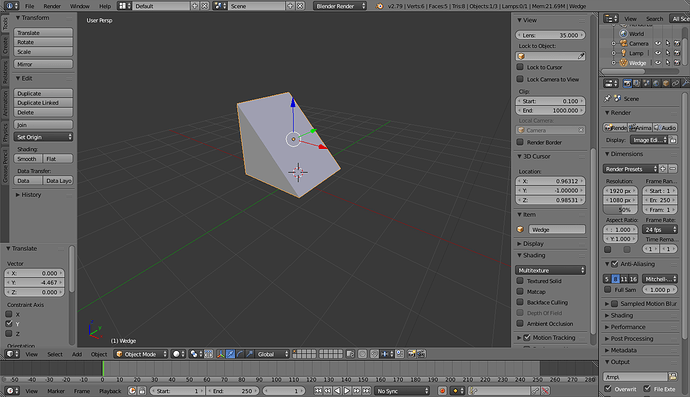Toggle Wedge selectability cursor icon

668,62
